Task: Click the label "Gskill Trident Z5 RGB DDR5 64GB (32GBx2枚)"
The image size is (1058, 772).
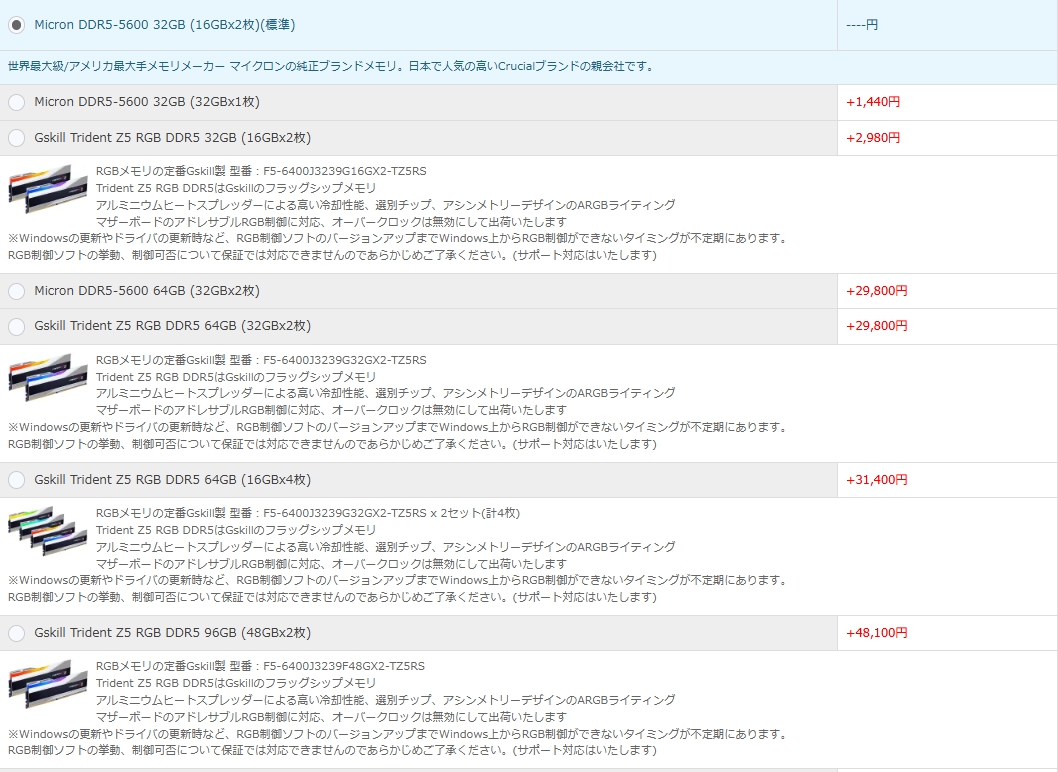Action: (x=173, y=326)
